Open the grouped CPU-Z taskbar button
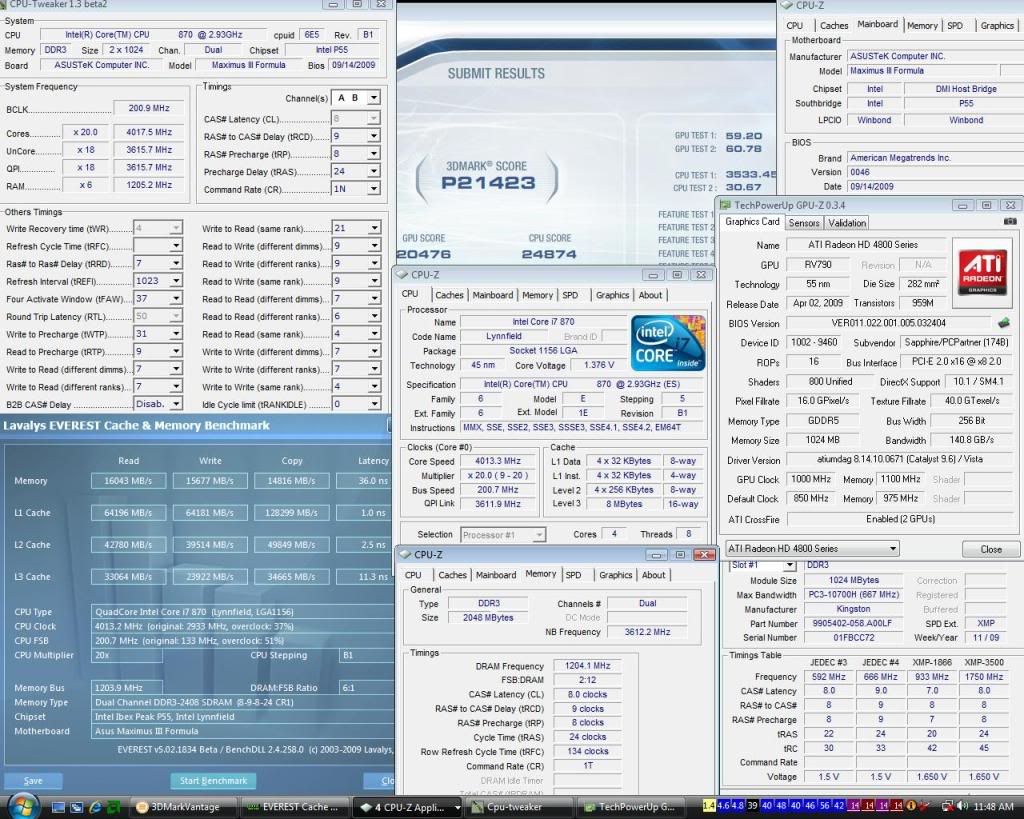Viewport: 1024px width, 819px height. point(408,807)
